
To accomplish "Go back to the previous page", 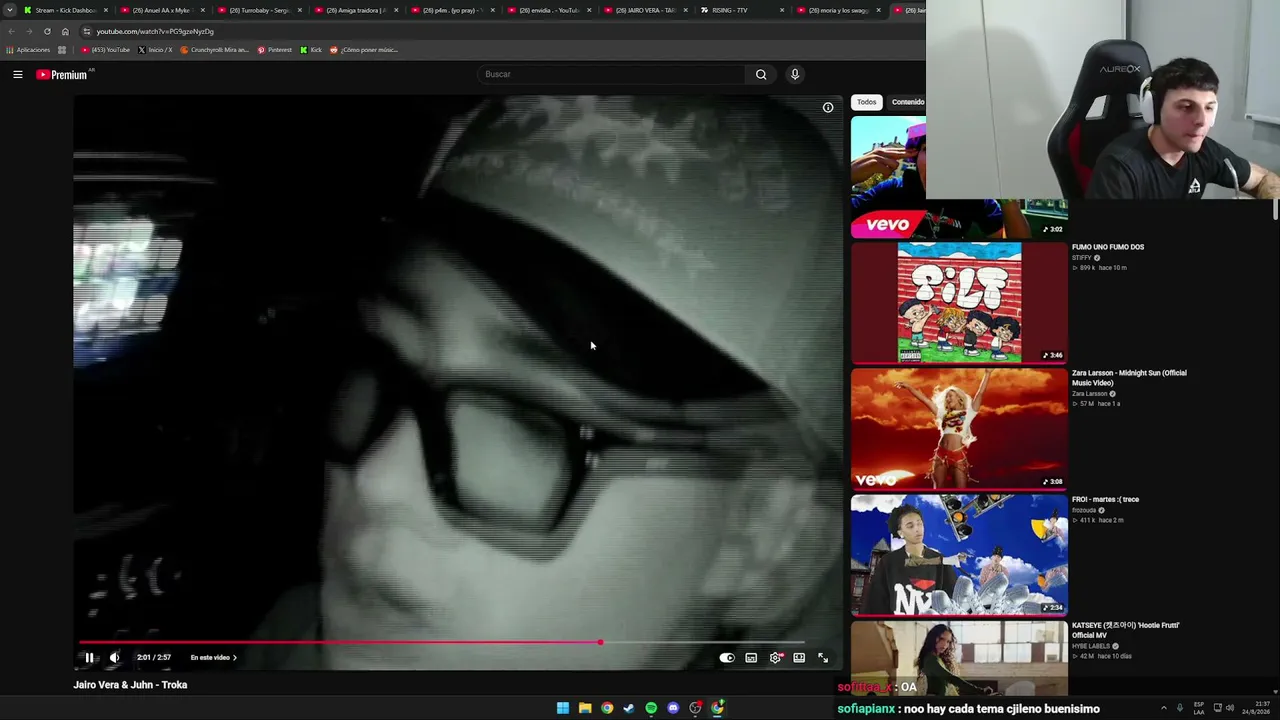I will coord(11,31).
